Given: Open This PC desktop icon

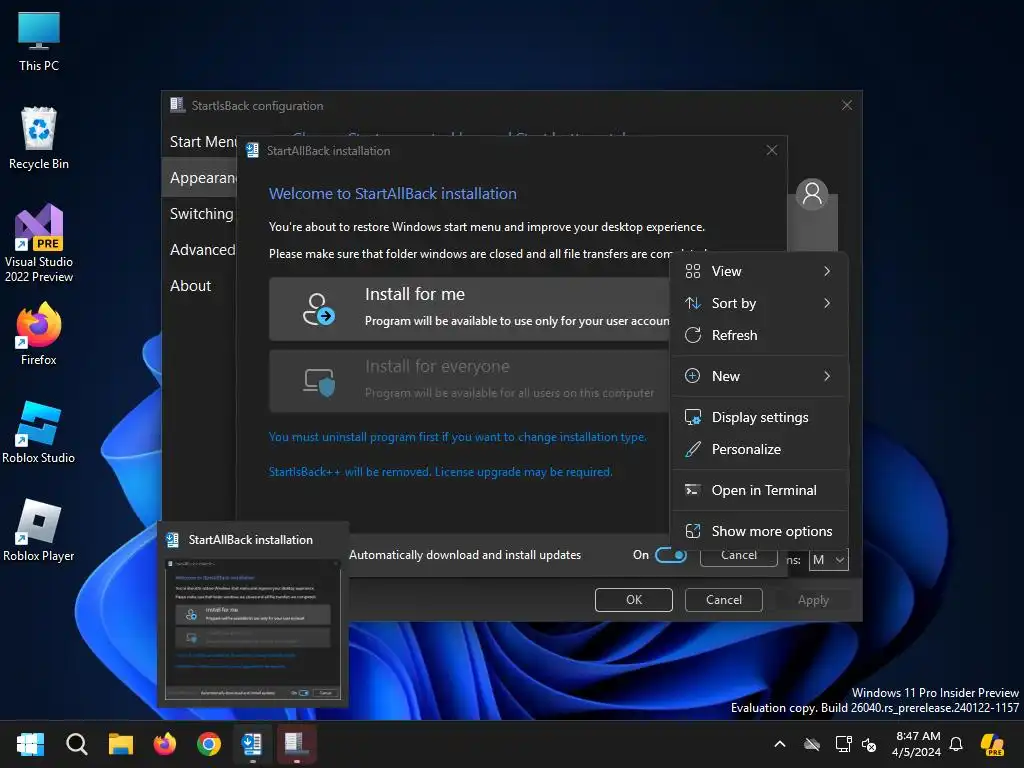Looking at the screenshot, I should [x=39, y=42].
